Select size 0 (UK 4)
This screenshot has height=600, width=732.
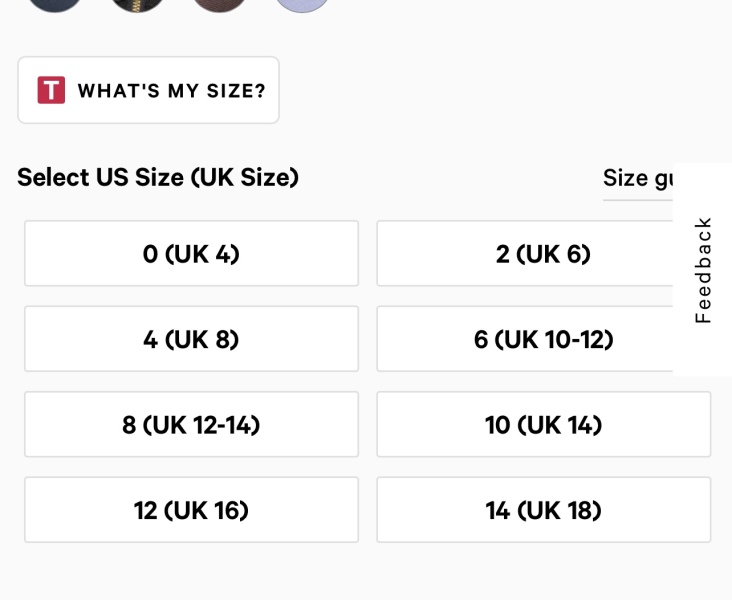tap(191, 254)
